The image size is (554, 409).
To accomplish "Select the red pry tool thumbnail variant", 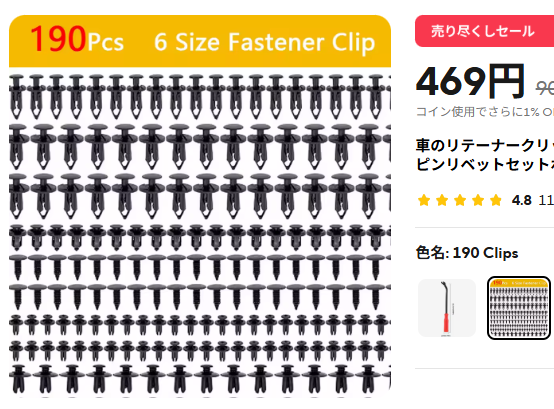I will tap(447, 308).
